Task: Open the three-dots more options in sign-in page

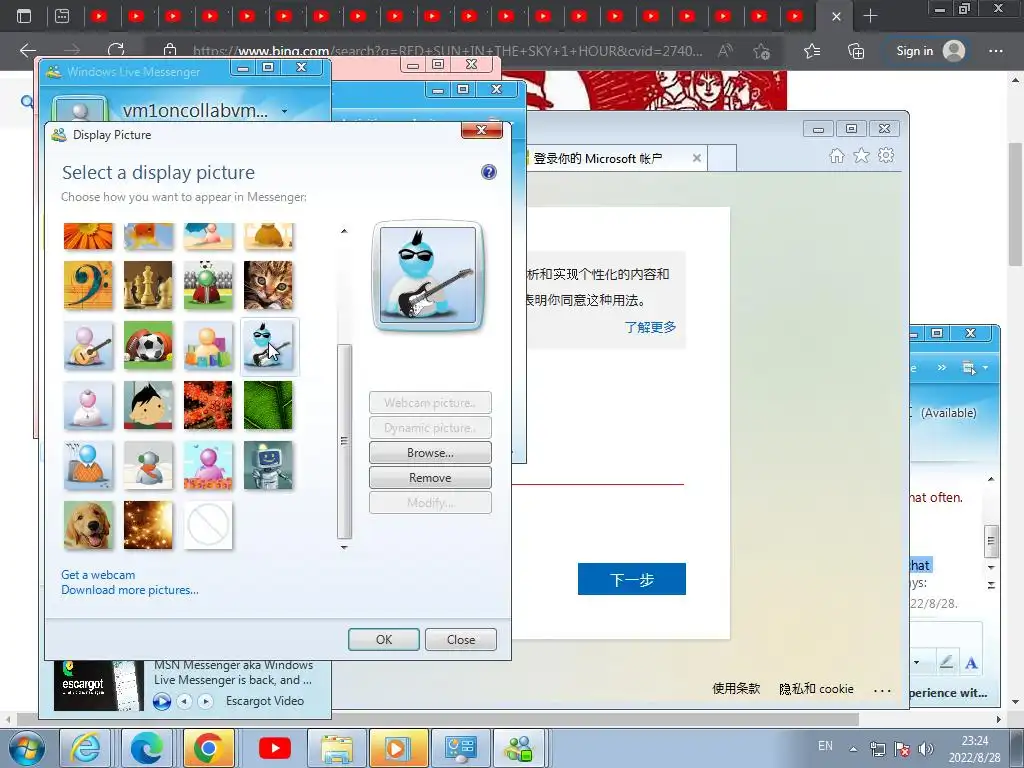Action: click(882, 690)
